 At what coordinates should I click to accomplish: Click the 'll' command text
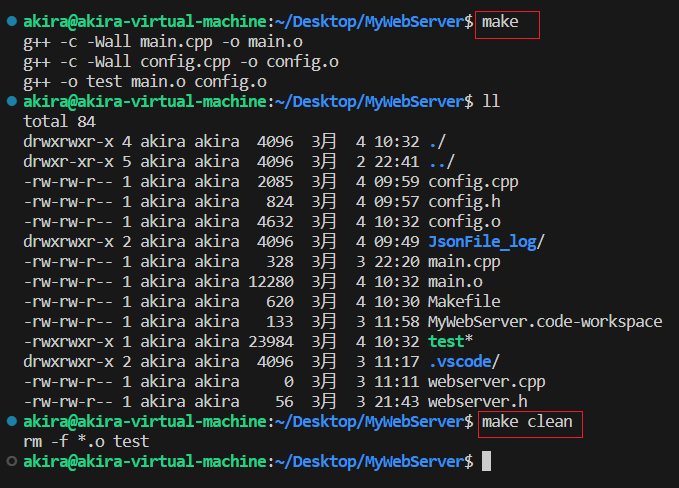click(x=490, y=102)
